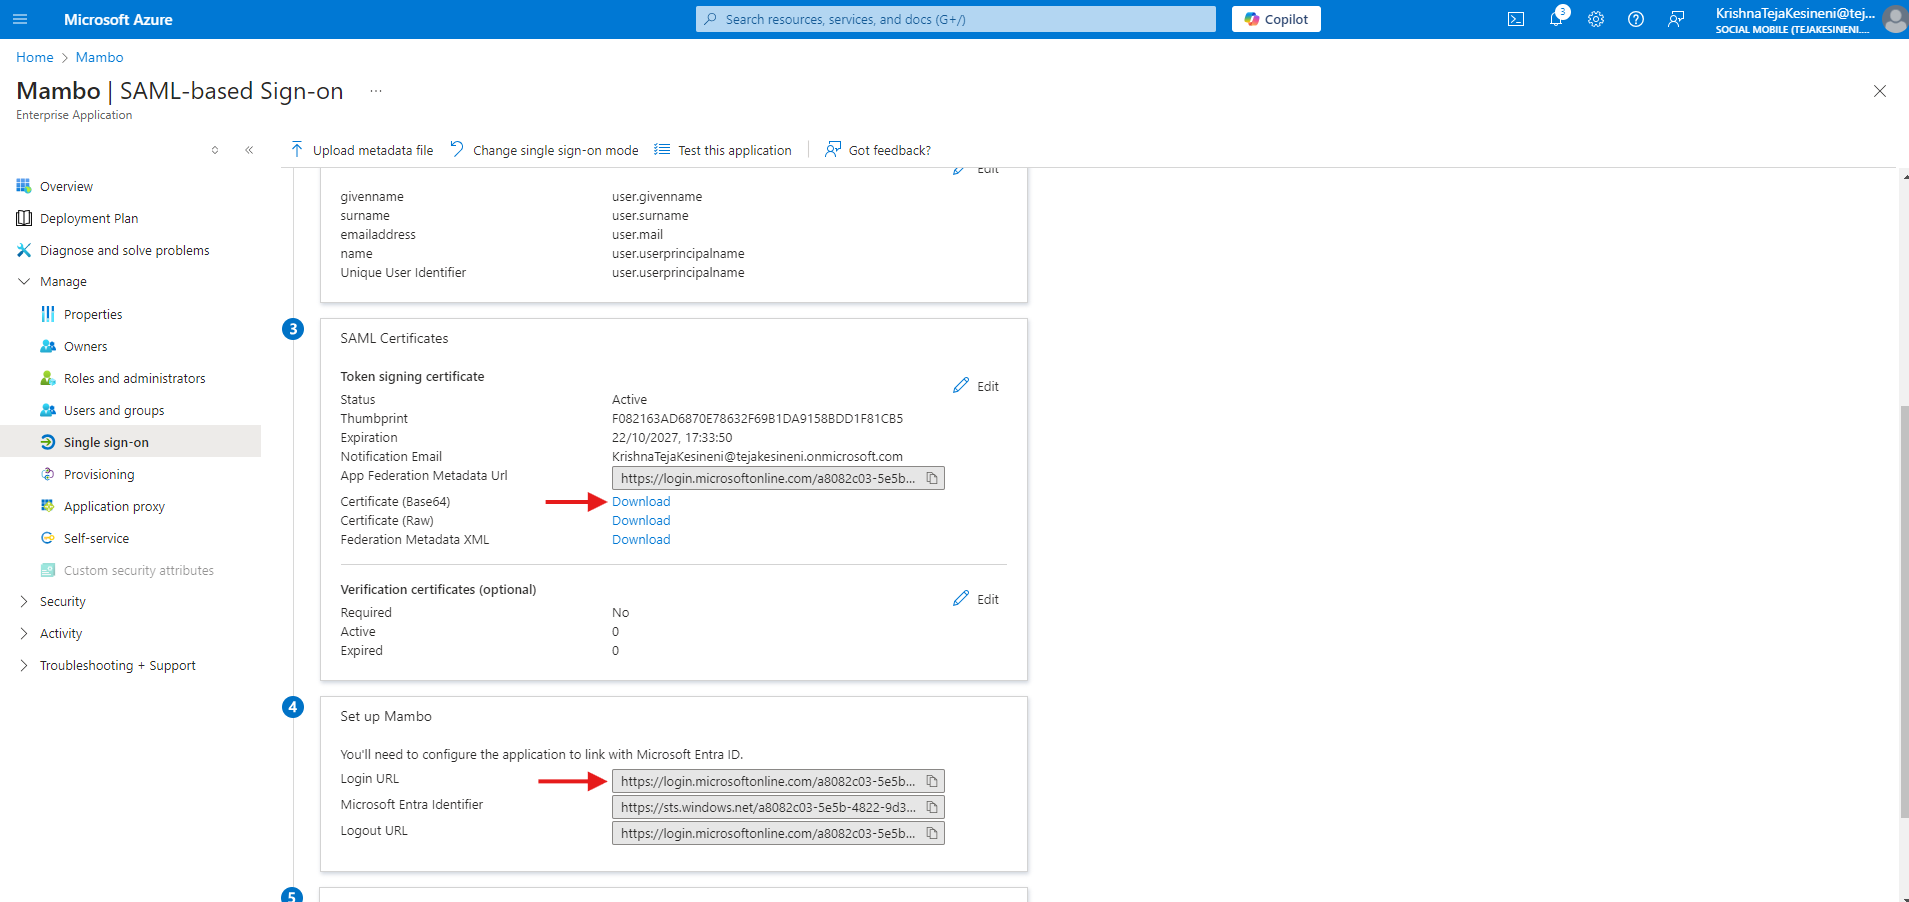This screenshot has width=1909, height=902.
Task: Collapse the Manage section
Action: [x=24, y=282]
